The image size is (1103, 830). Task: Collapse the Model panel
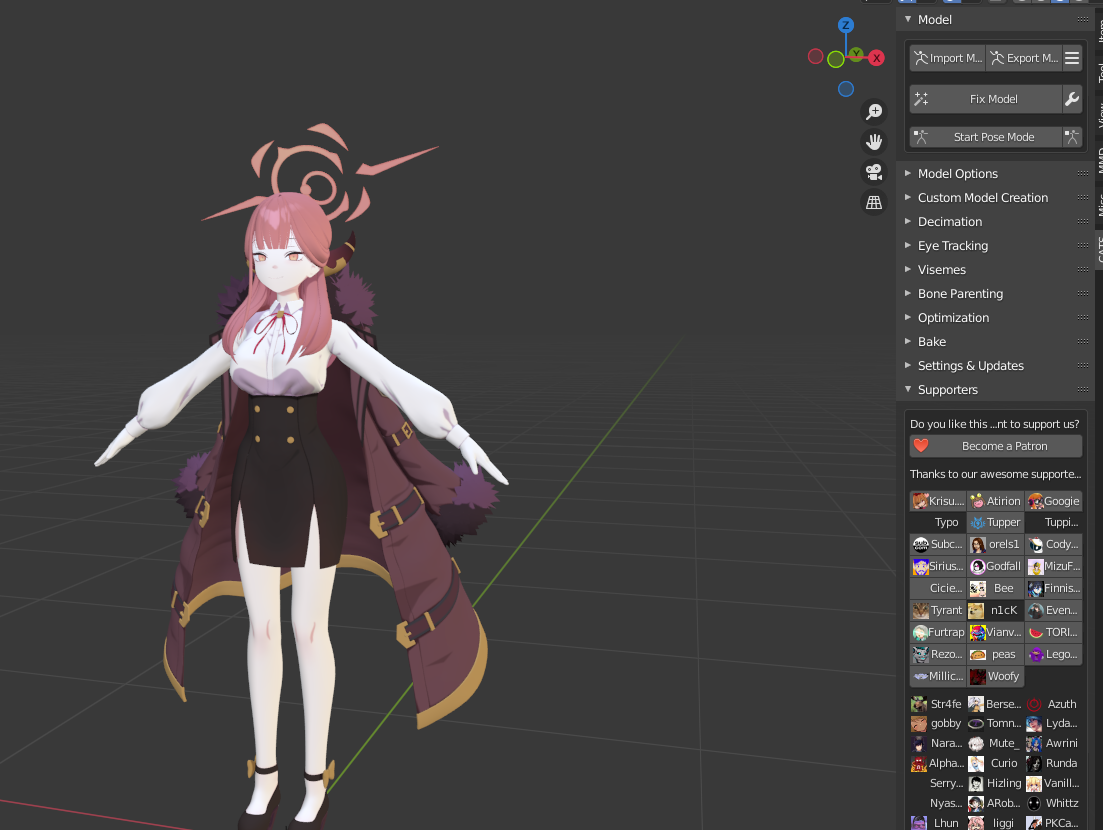click(908, 20)
